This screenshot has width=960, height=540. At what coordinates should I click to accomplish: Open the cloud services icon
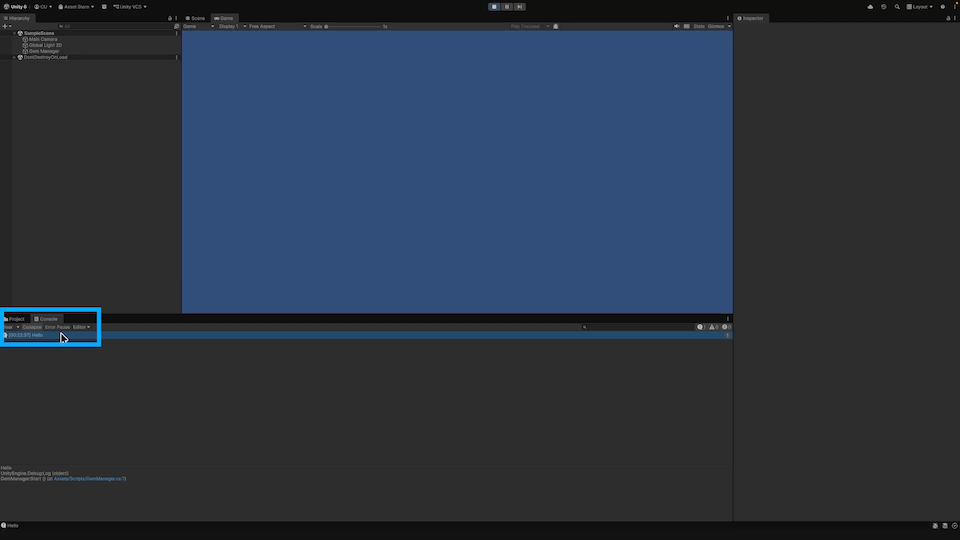coord(870,7)
